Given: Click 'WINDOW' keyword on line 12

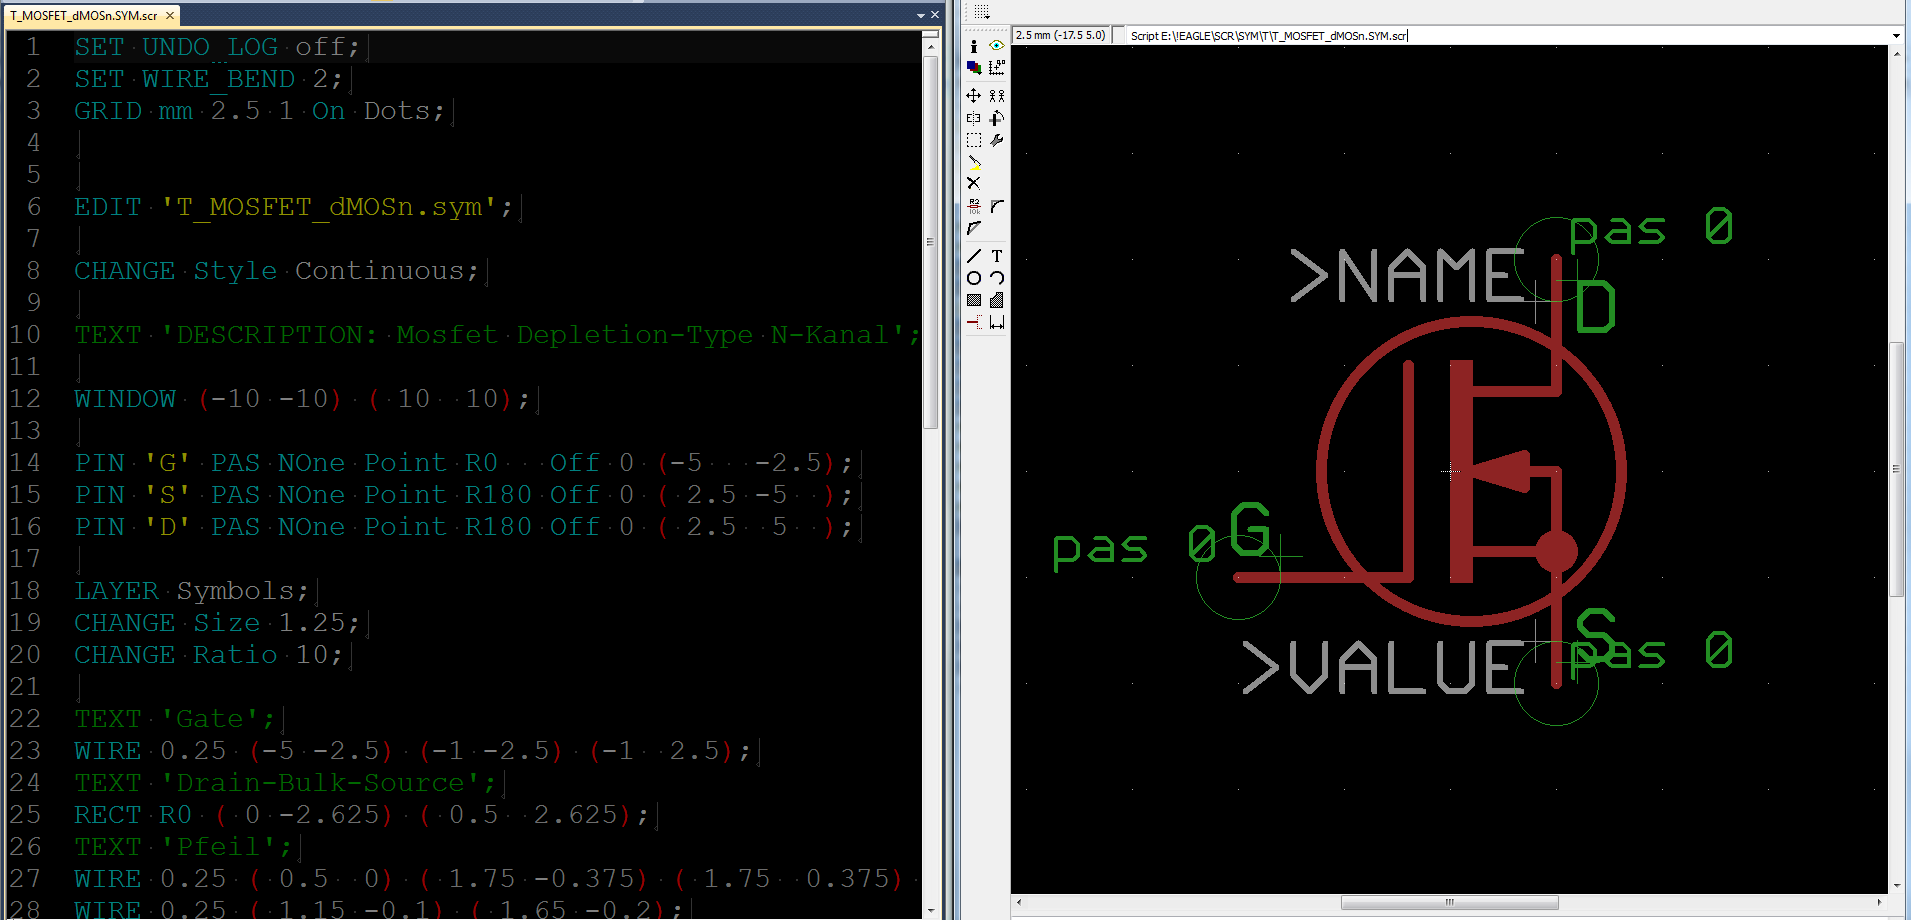Looking at the screenshot, I should 125,399.
